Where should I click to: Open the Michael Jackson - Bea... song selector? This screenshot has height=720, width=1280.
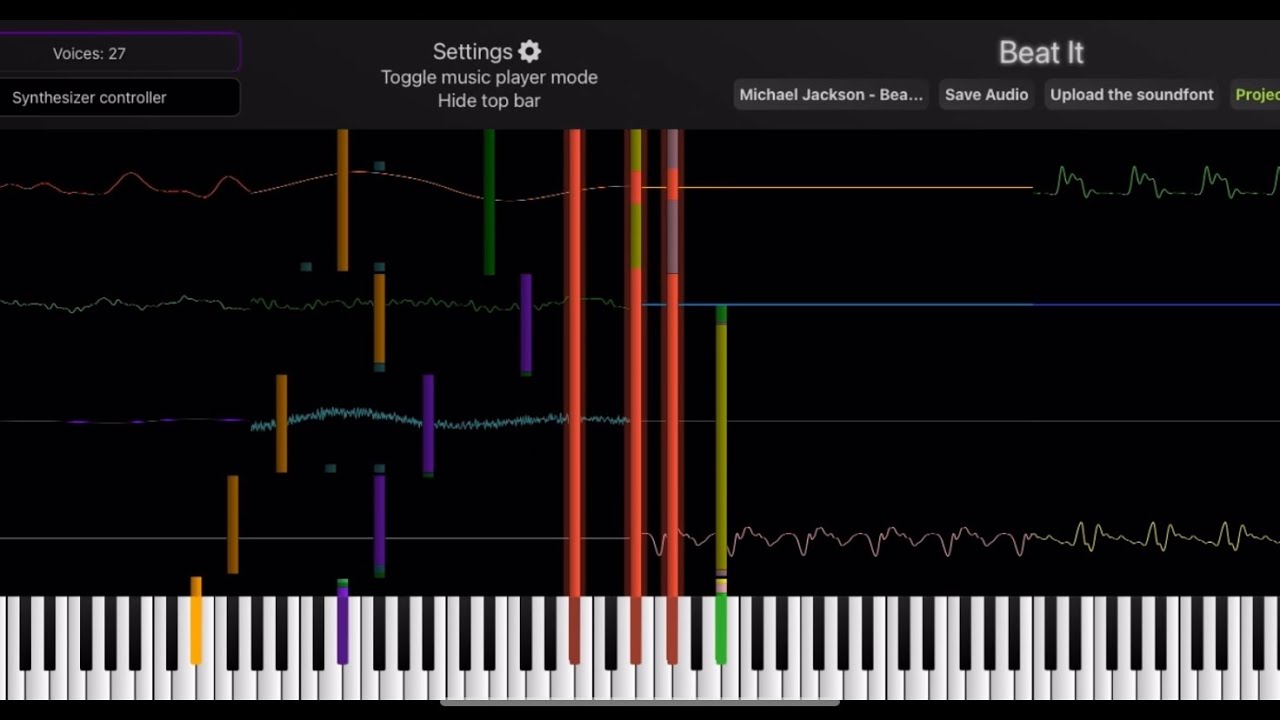pyautogui.click(x=831, y=94)
